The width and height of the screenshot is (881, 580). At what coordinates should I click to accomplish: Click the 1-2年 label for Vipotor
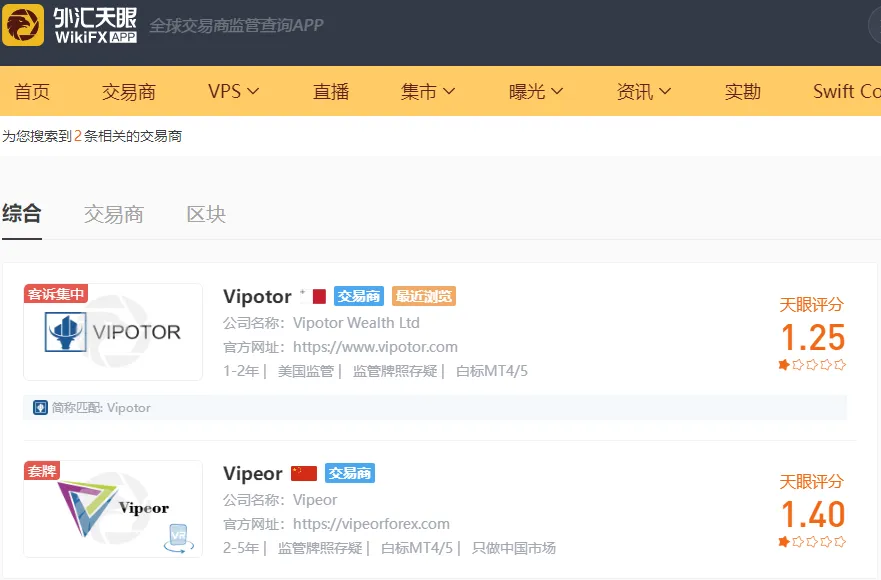point(241,371)
